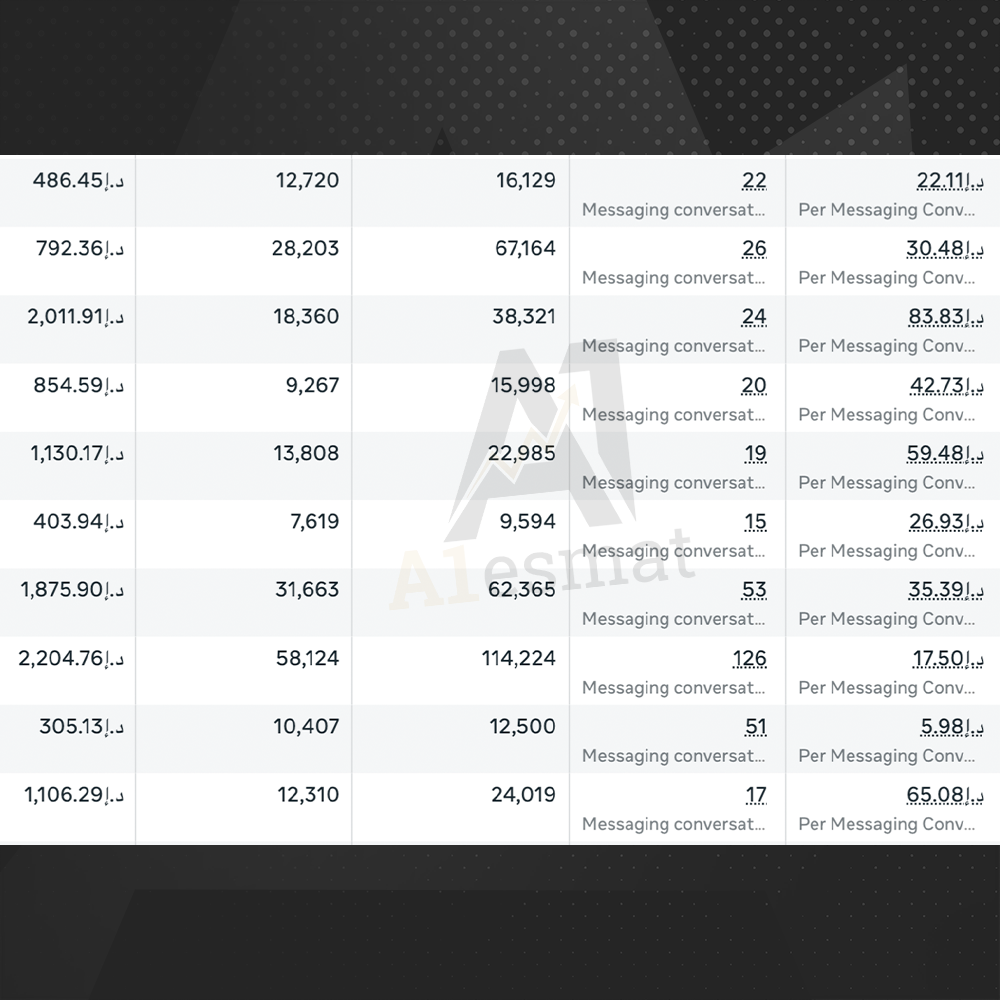Click the underlined result count 53
The image size is (1000, 1000).
(x=754, y=590)
